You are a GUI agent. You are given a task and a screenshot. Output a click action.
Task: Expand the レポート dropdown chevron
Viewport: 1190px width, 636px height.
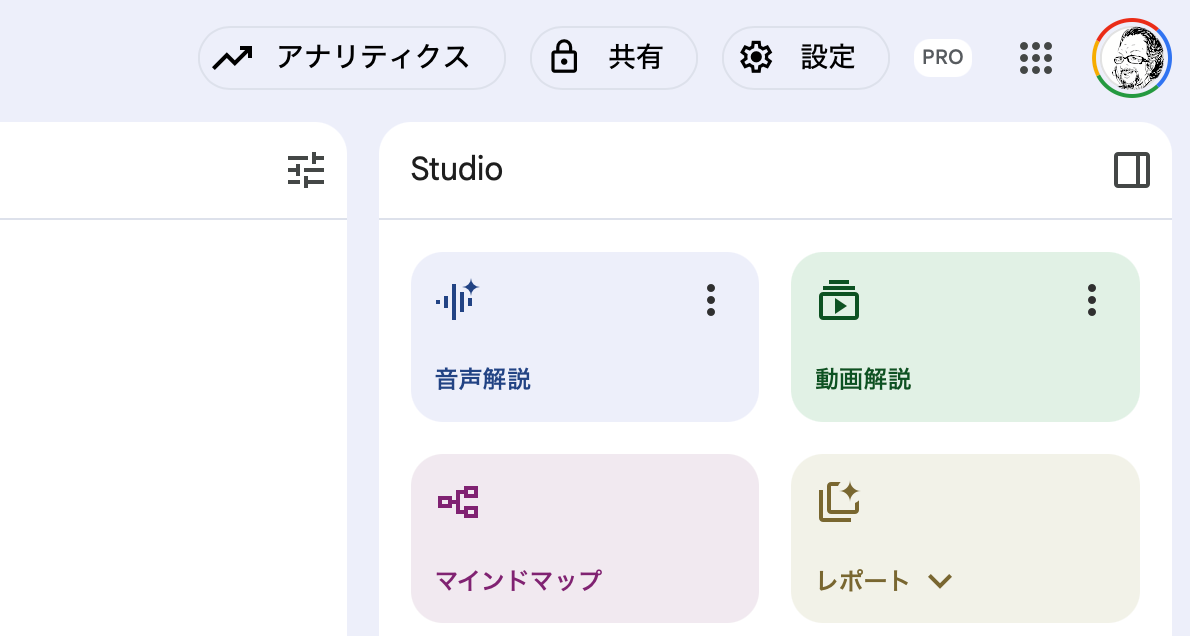pyautogui.click(x=939, y=580)
